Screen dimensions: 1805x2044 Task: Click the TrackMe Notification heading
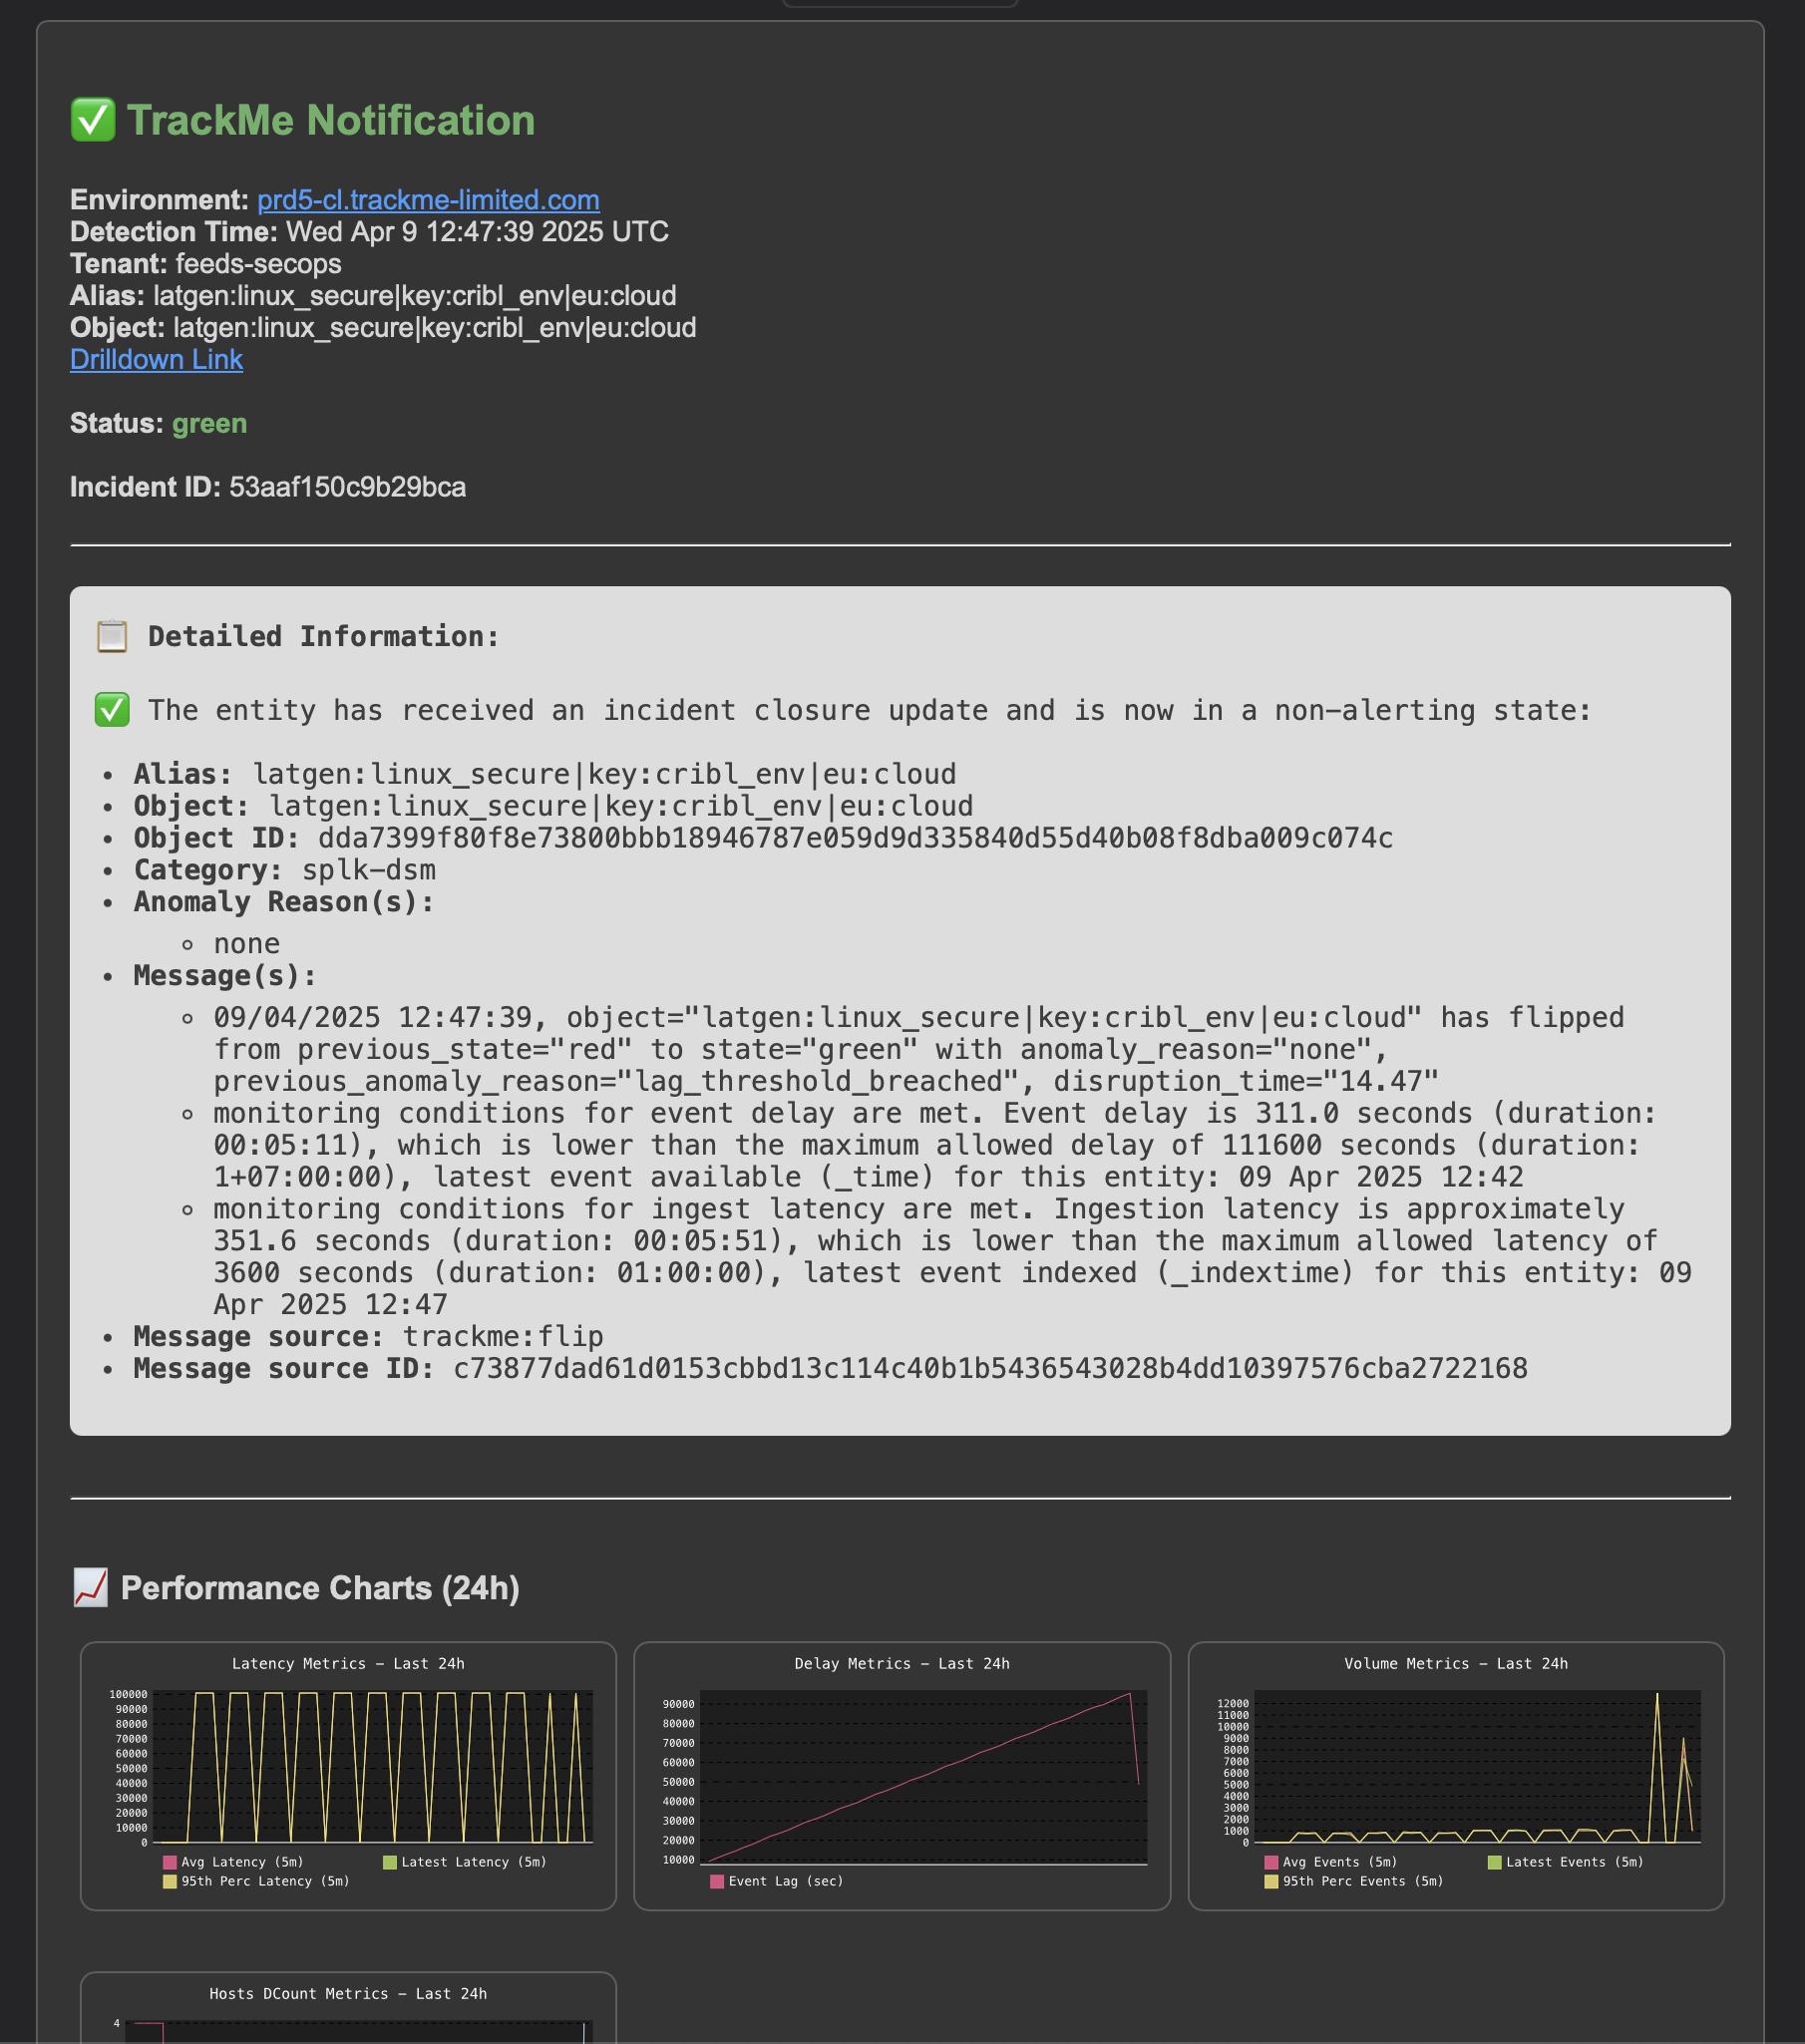pos(331,120)
